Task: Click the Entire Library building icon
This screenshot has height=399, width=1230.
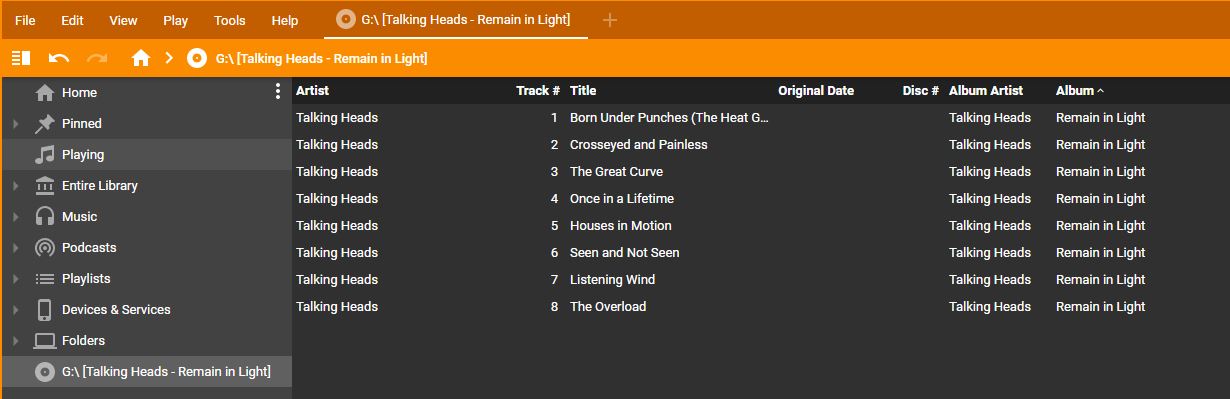Action: tap(45, 185)
